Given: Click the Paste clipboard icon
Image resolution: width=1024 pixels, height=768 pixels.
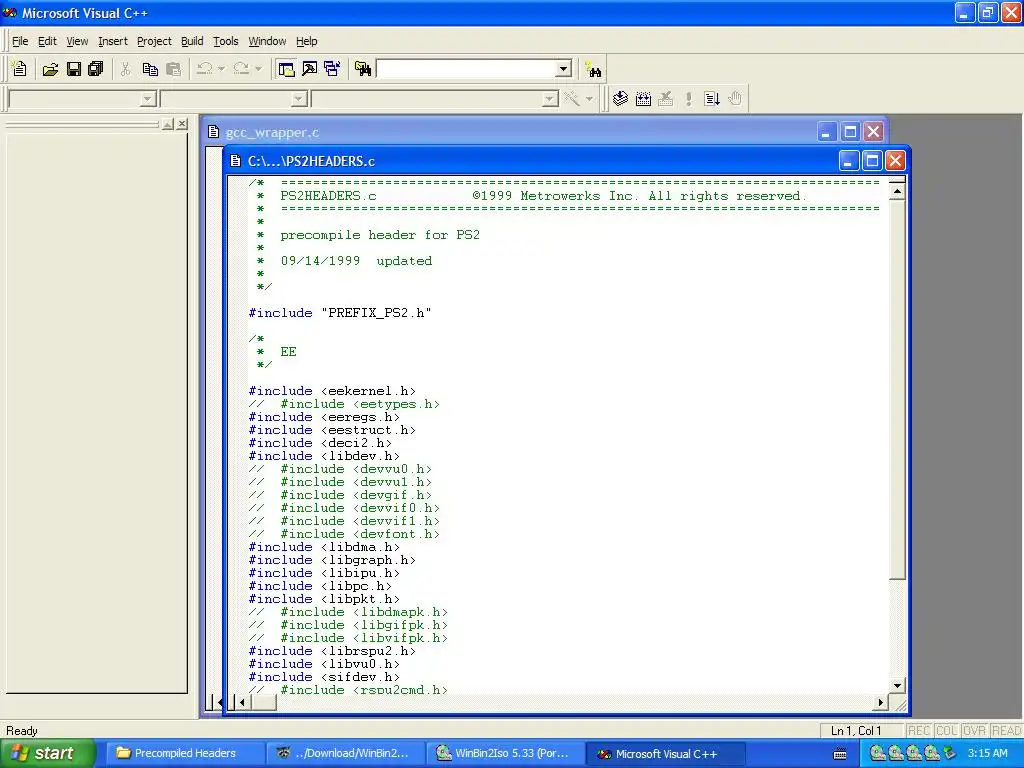Looking at the screenshot, I should 173,69.
